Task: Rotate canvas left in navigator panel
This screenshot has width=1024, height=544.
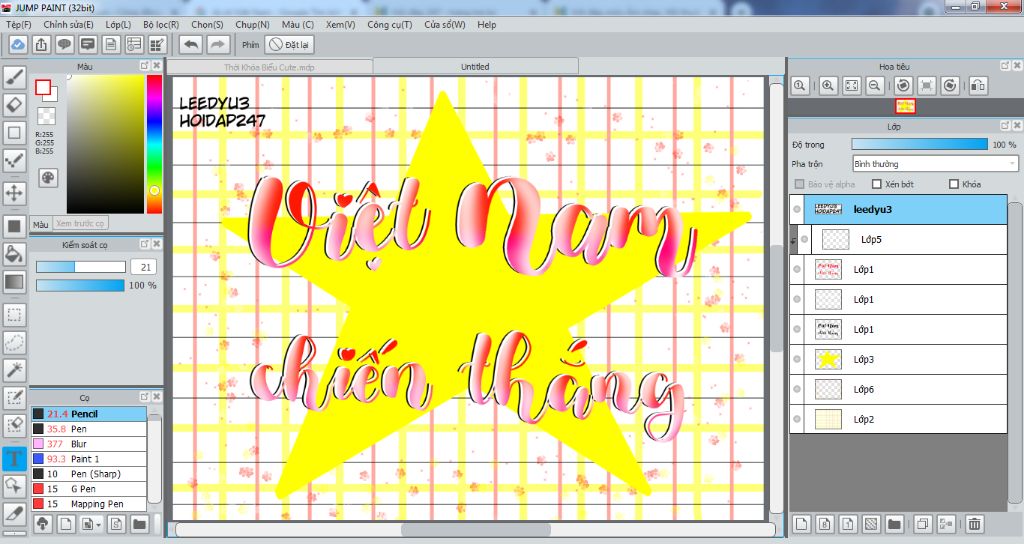Action: (x=903, y=86)
